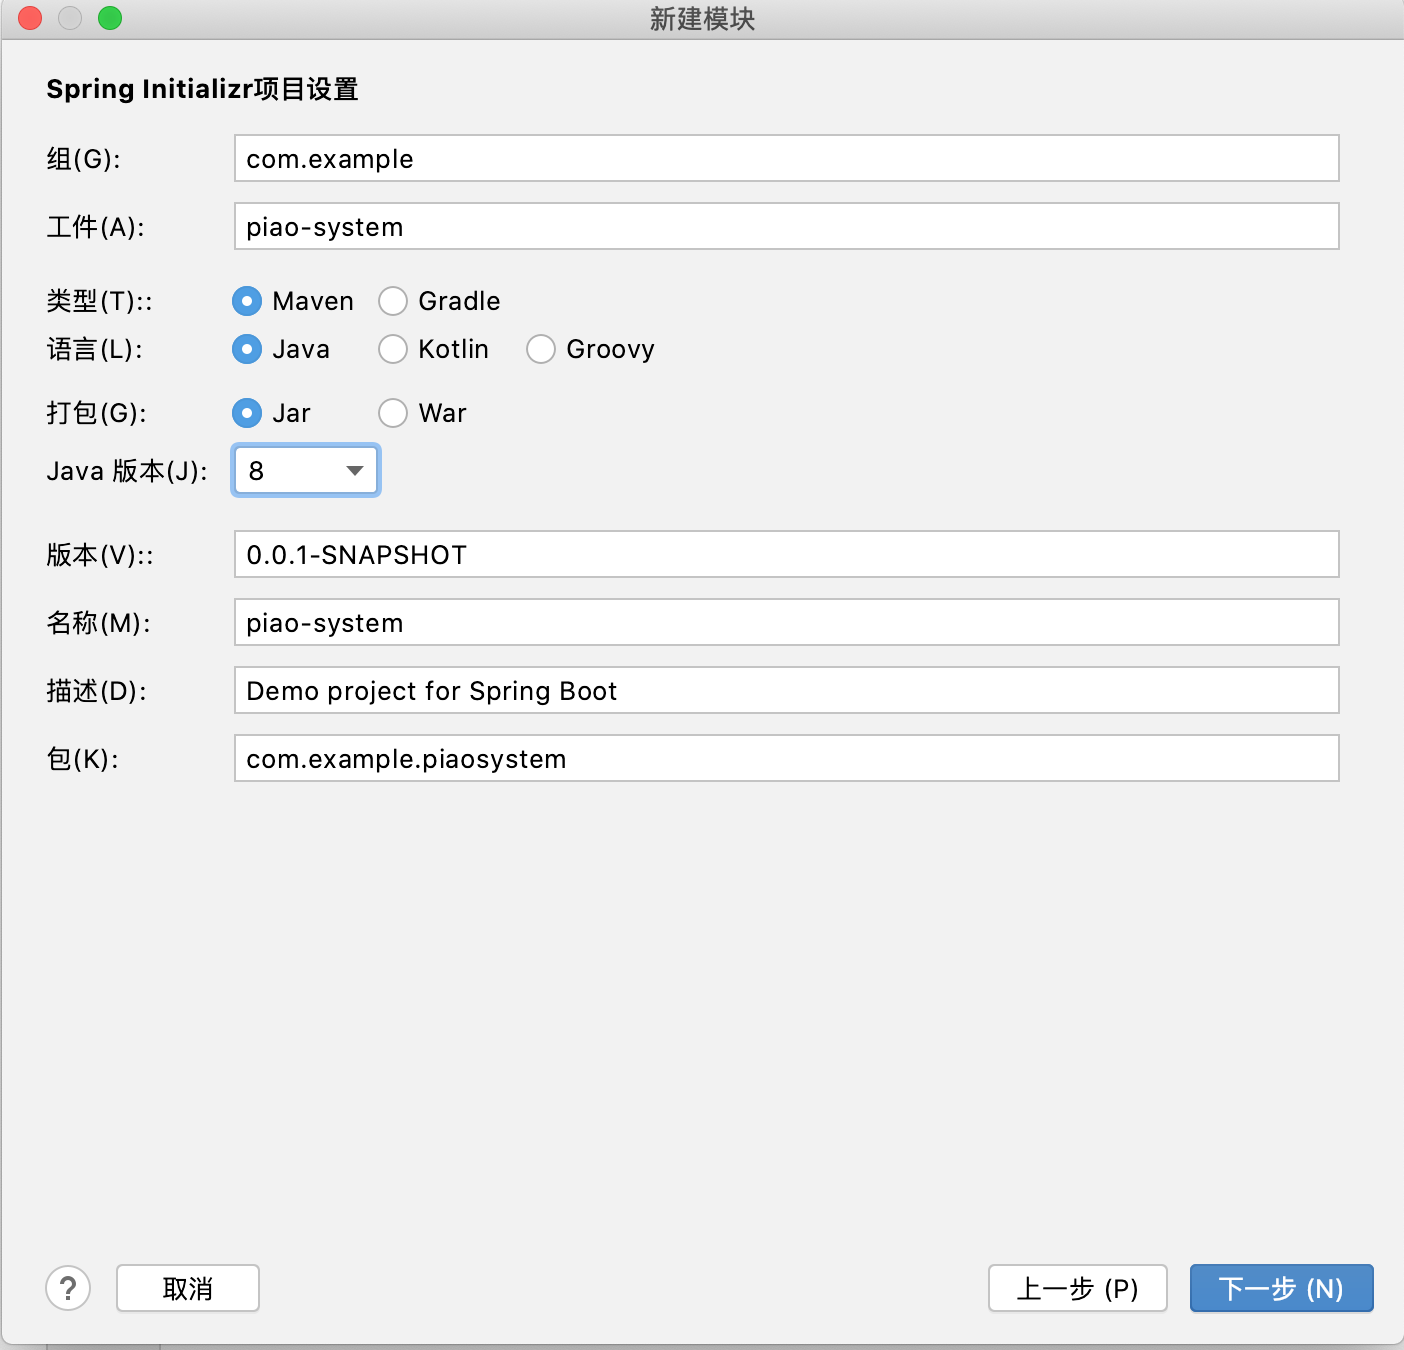
Task: Focus the 包(K) package input field
Action: [x=786, y=758]
